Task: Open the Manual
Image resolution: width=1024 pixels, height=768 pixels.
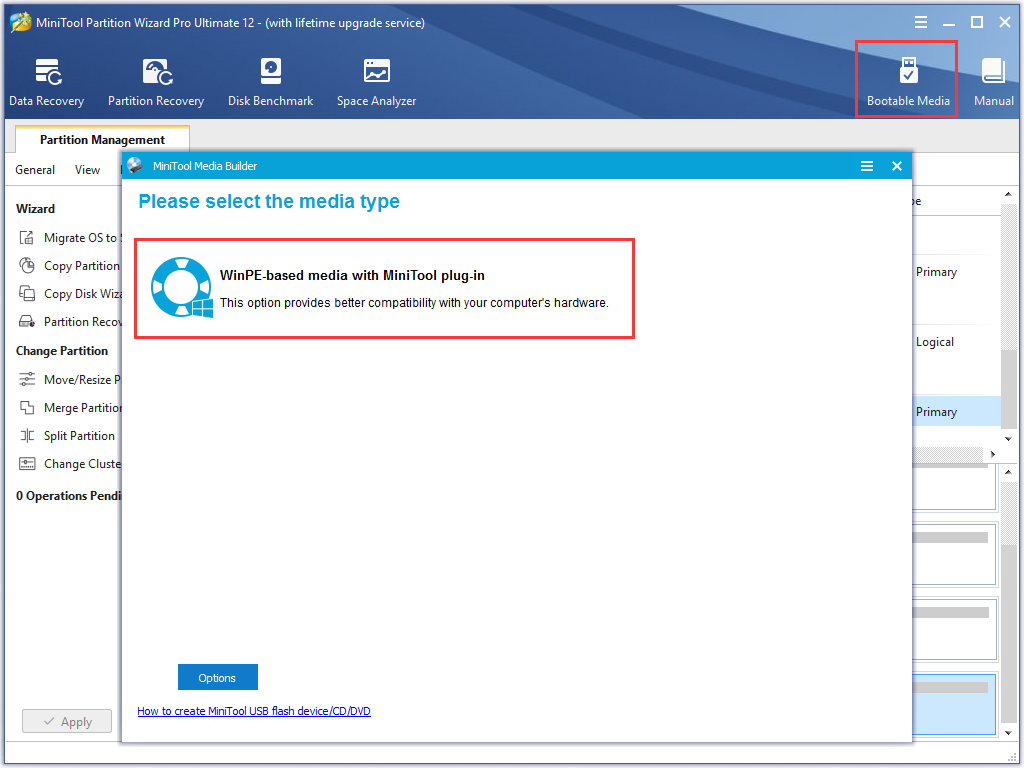Action: (993, 82)
